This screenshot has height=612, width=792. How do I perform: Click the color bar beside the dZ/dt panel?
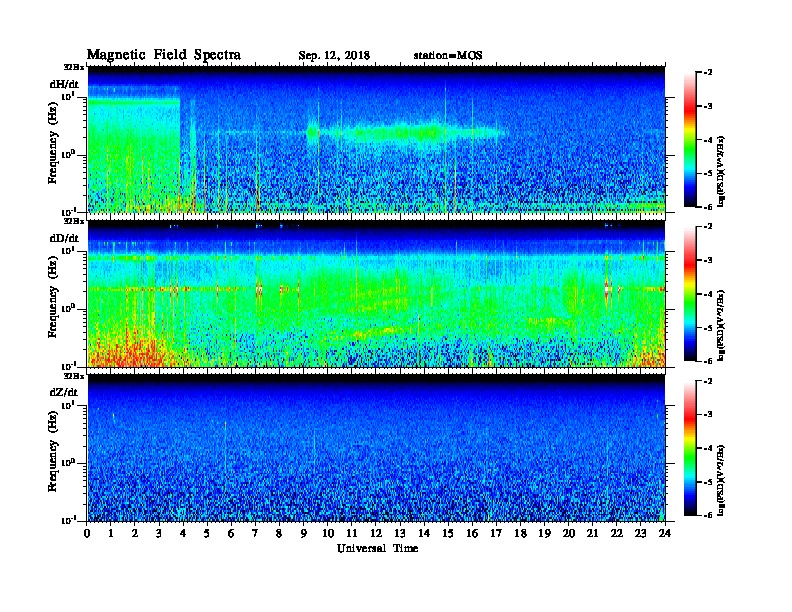(690, 448)
